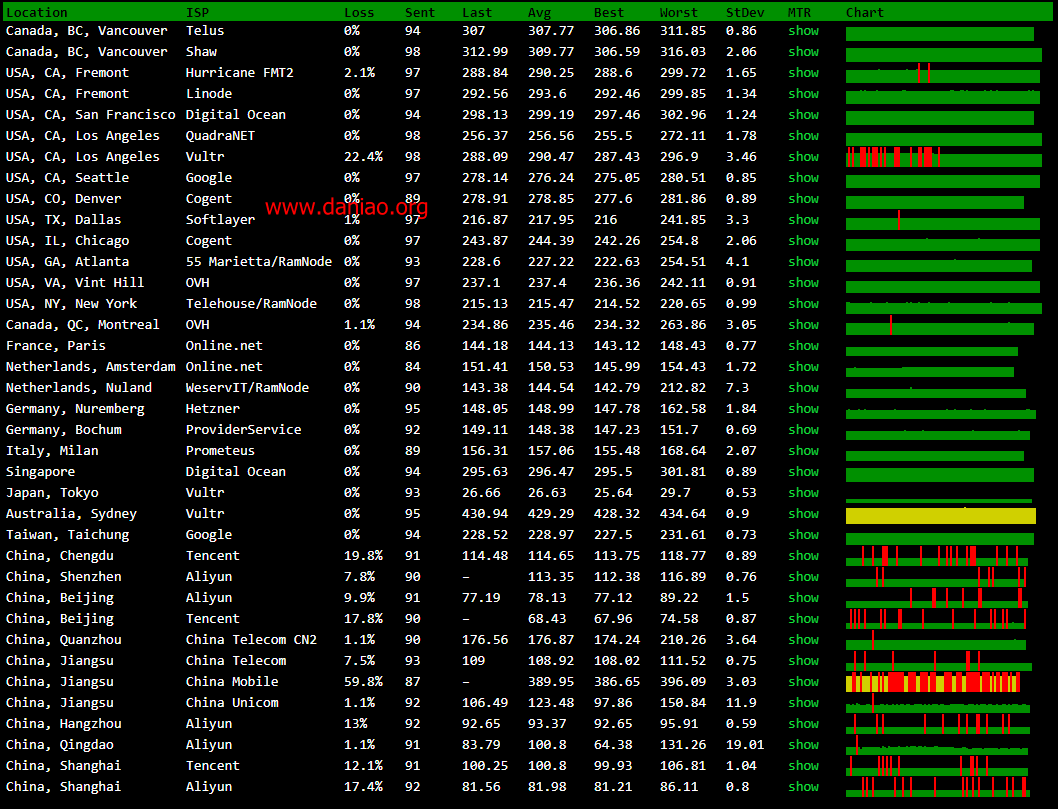Show MTR for Aliyun Qingdao row
Viewport: 1058px width, 809px height.
803,745
